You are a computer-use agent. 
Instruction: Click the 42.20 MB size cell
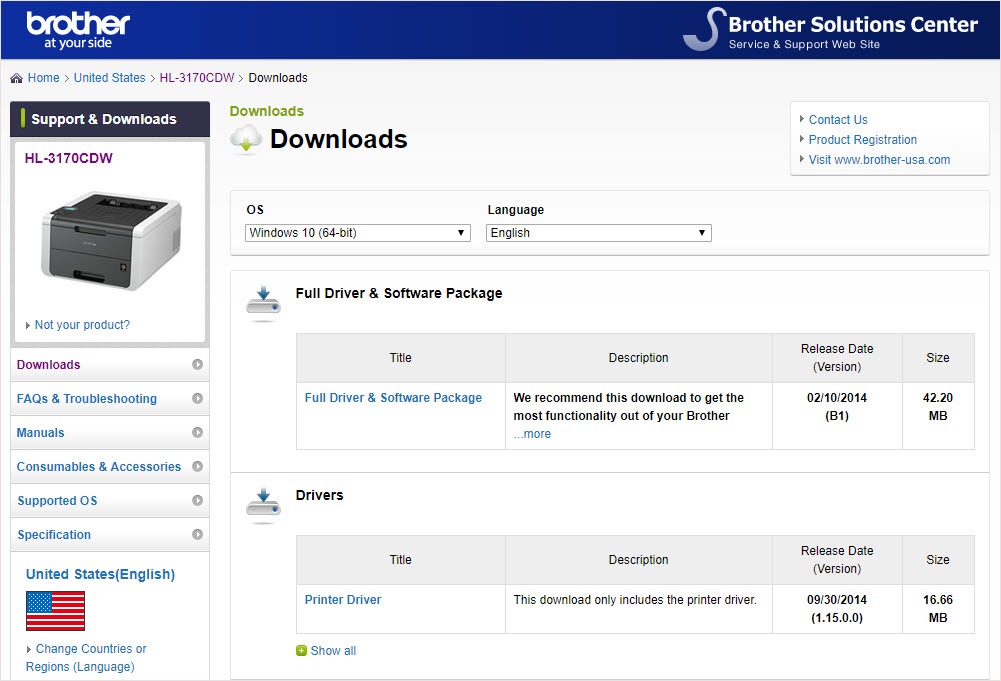(938, 416)
